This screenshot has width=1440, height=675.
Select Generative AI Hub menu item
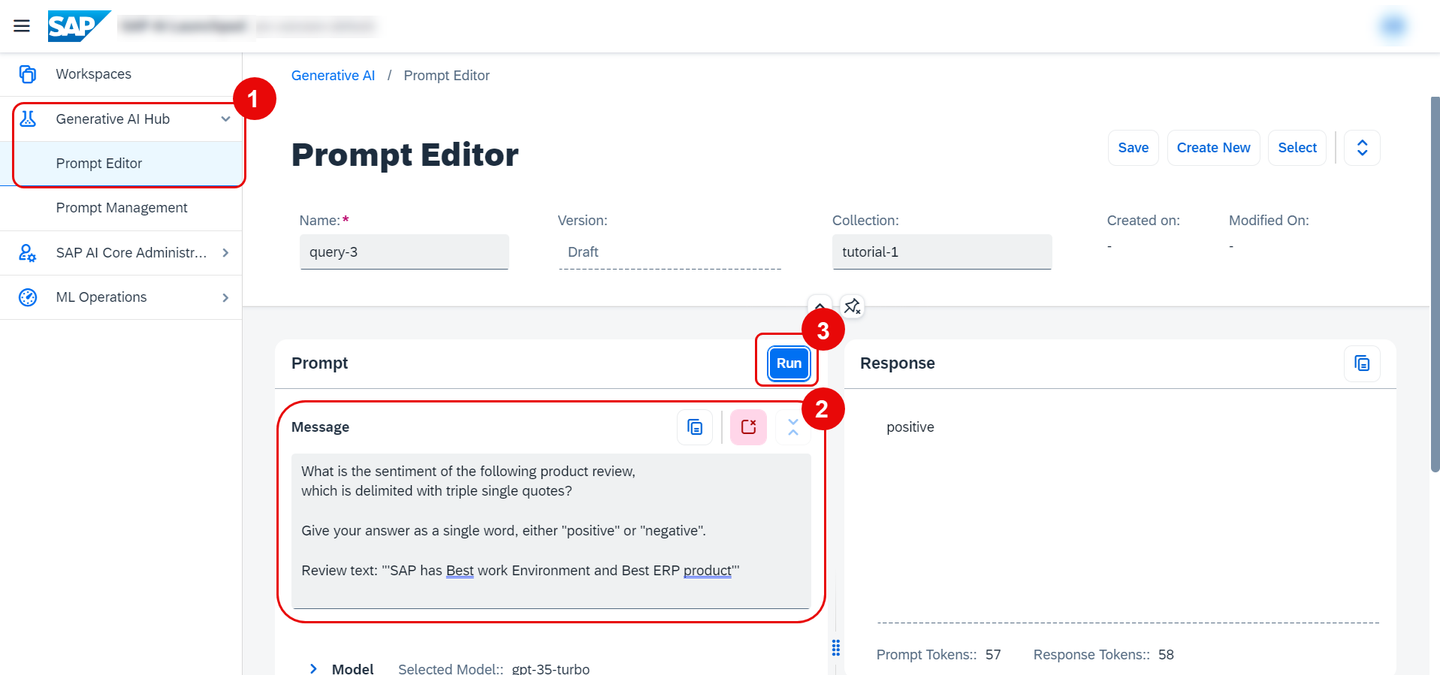click(x=121, y=119)
